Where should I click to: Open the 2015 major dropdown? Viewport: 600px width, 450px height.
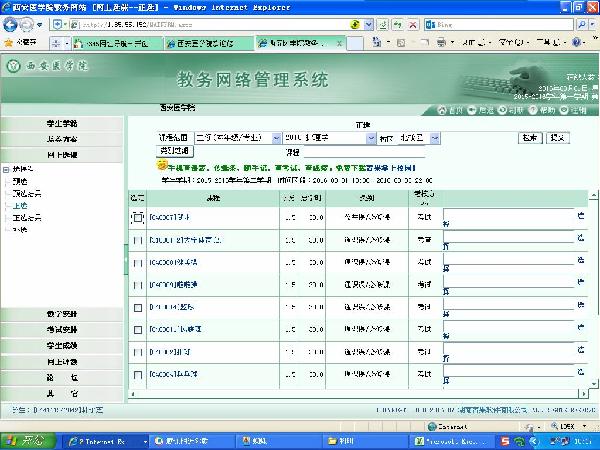pyautogui.click(x=329, y=138)
